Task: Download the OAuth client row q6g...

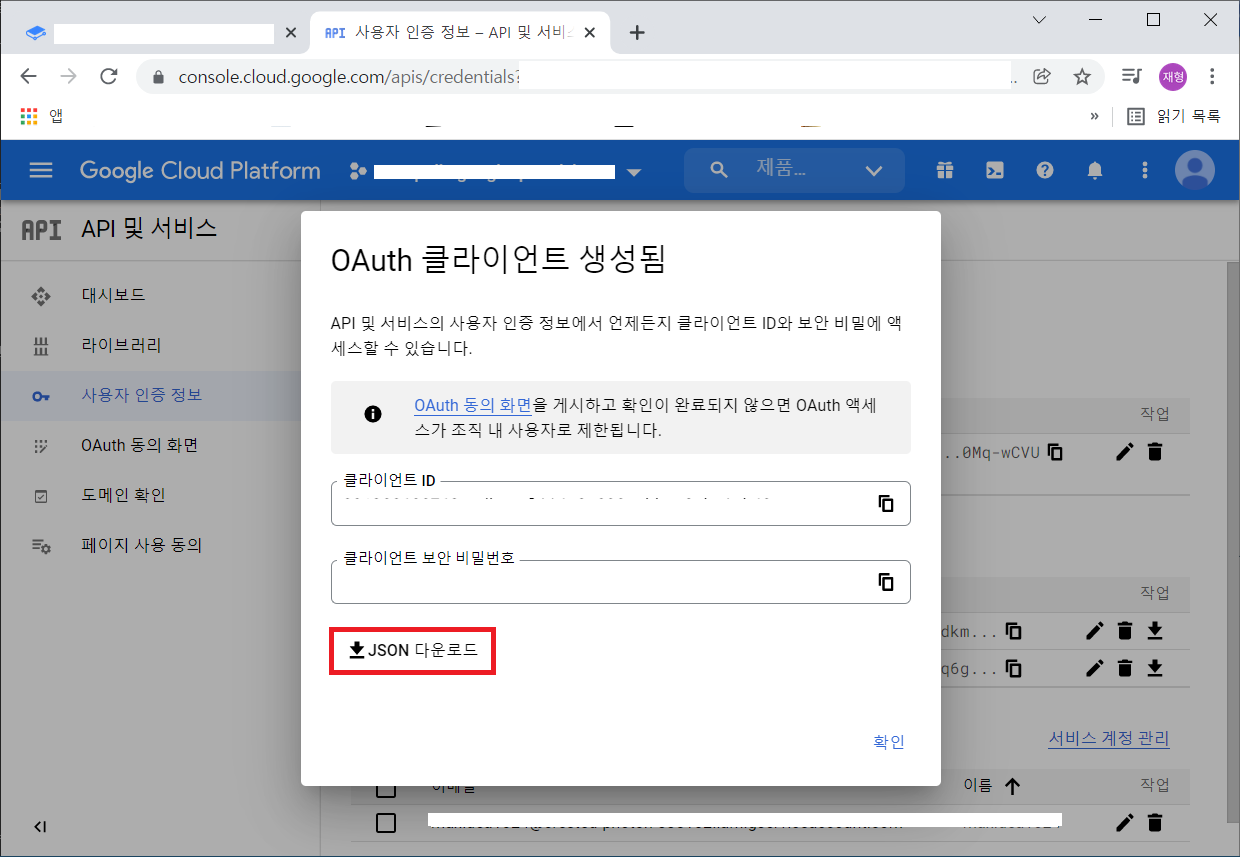Action: coord(1155,668)
